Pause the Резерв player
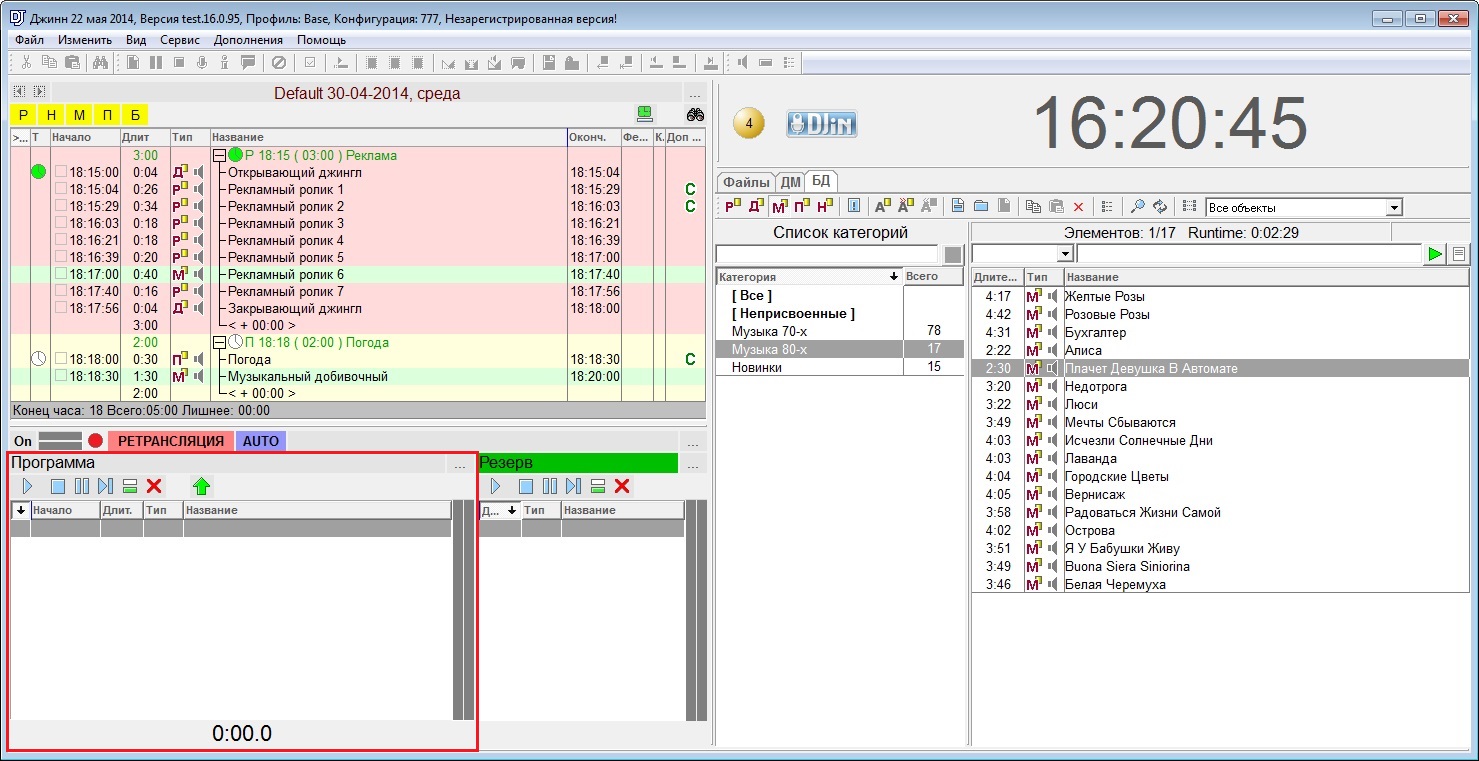The height and width of the screenshot is (761, 1479). pyautogui.click(x=550, y=486)
